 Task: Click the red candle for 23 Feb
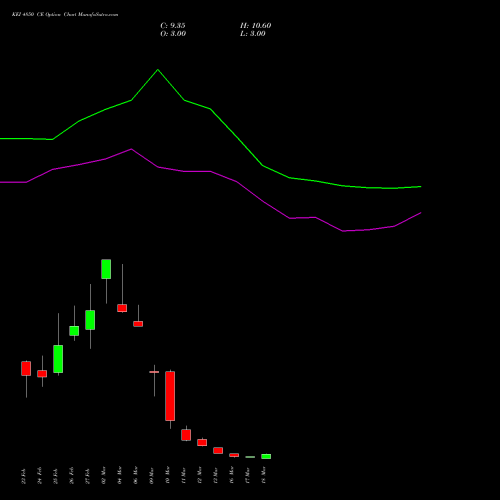point(26,368)
